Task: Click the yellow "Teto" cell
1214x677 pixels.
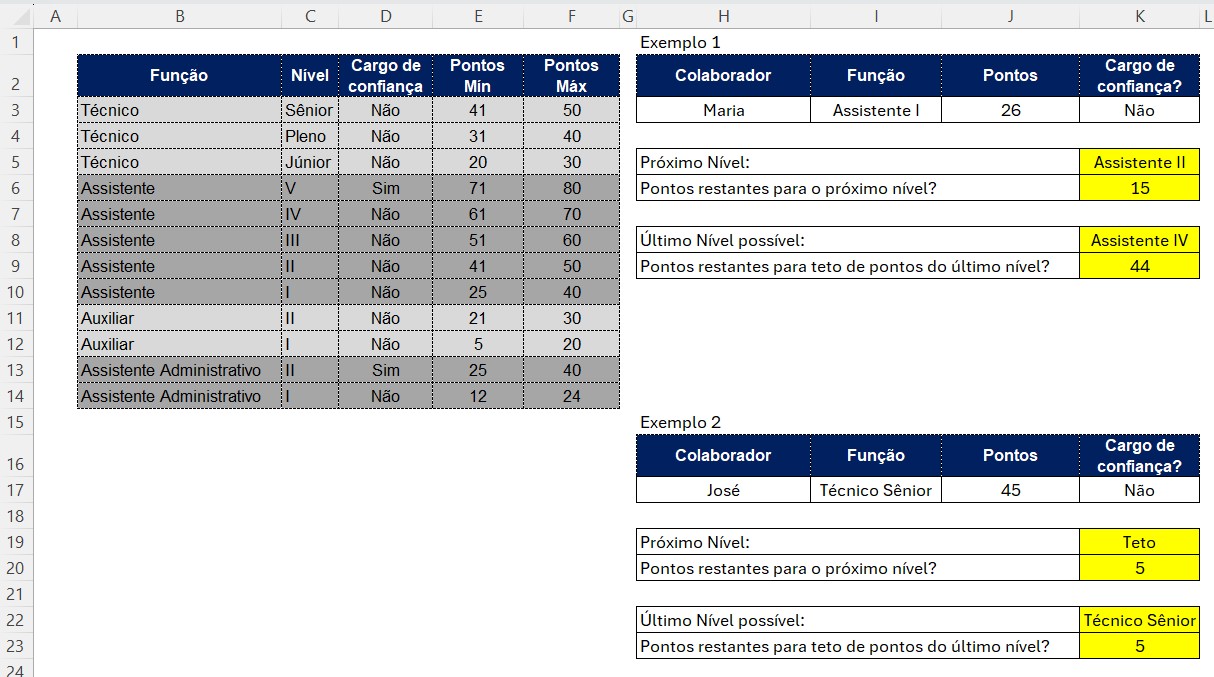Action: [1139, 542]
